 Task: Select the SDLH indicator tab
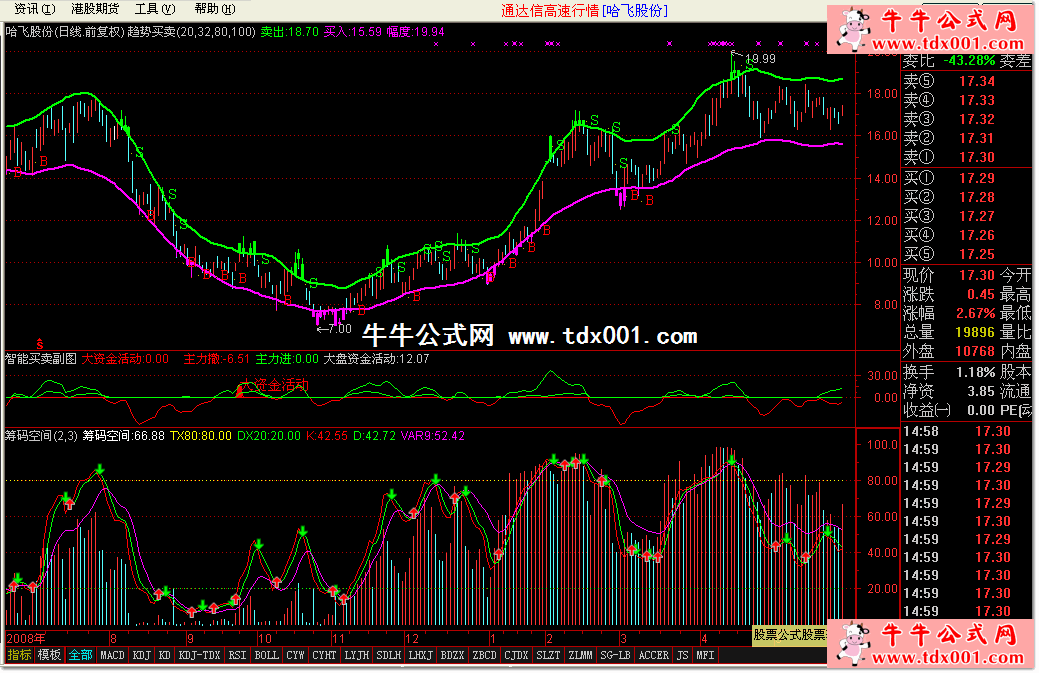coord(389,655)
